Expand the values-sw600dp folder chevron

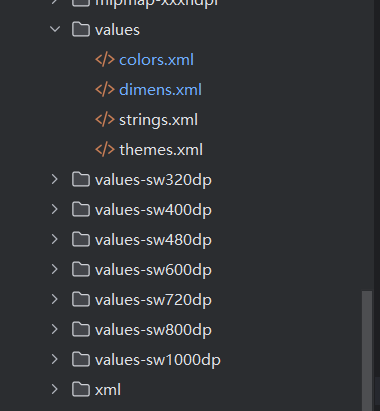tap(55, 269)
